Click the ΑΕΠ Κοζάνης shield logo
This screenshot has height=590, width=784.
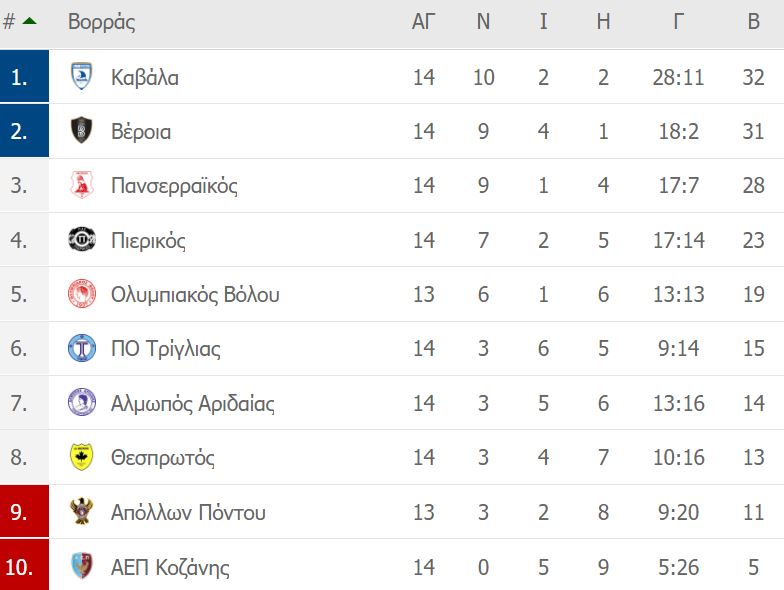82,566
